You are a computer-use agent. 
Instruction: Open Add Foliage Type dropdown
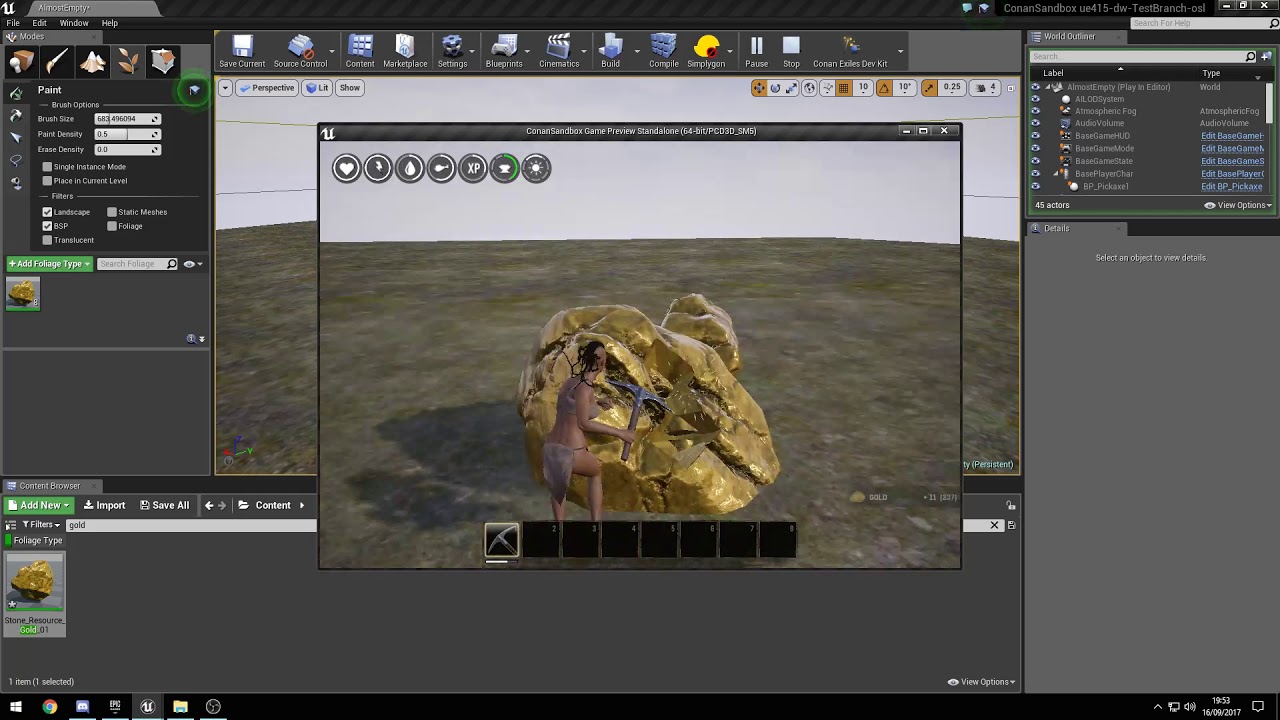click(49, 264)
